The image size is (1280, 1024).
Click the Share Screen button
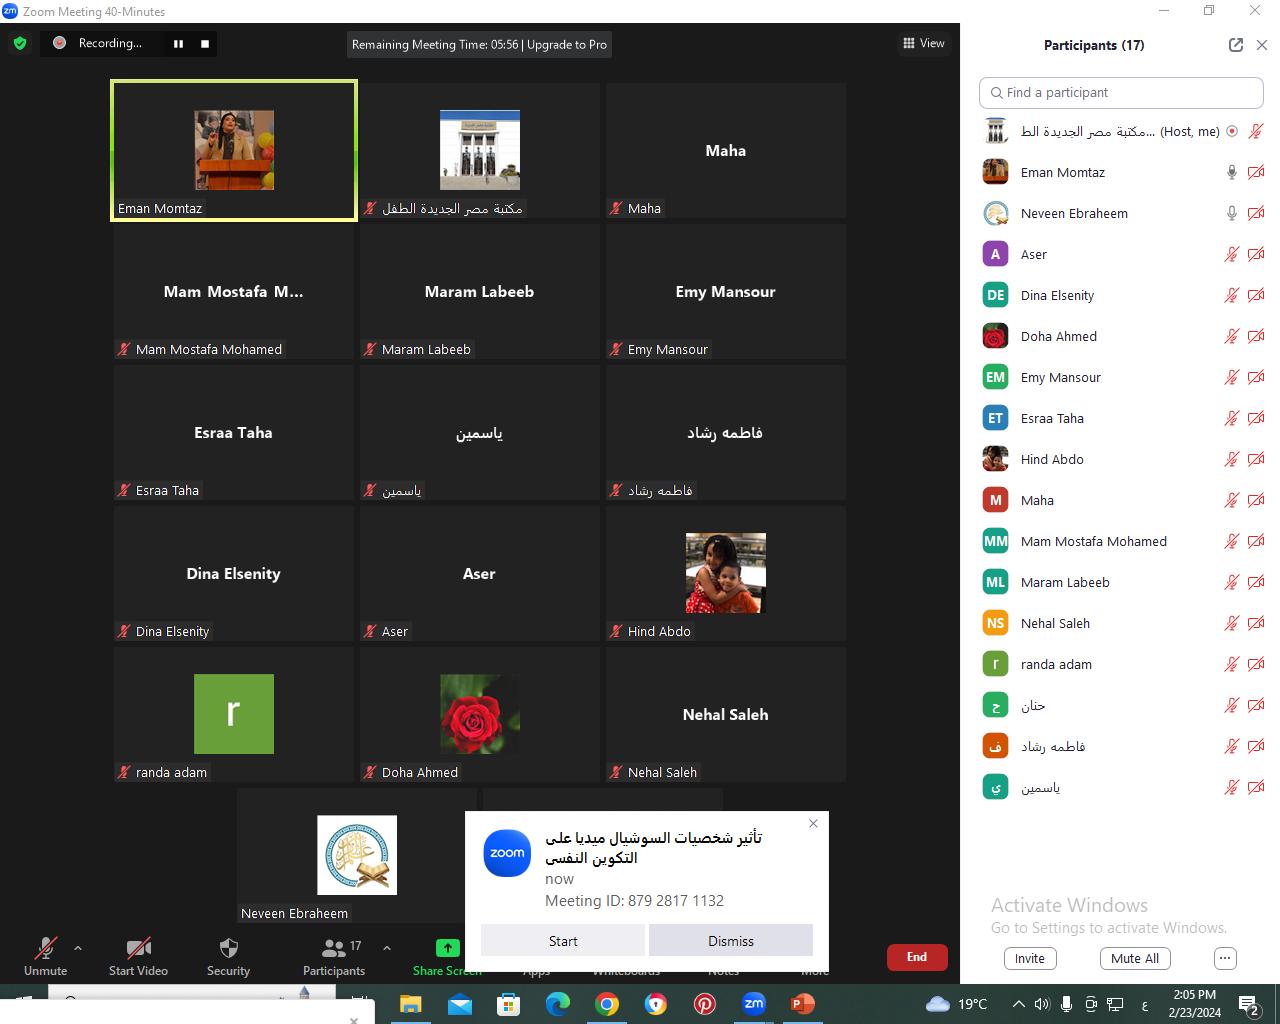point(447,956)
